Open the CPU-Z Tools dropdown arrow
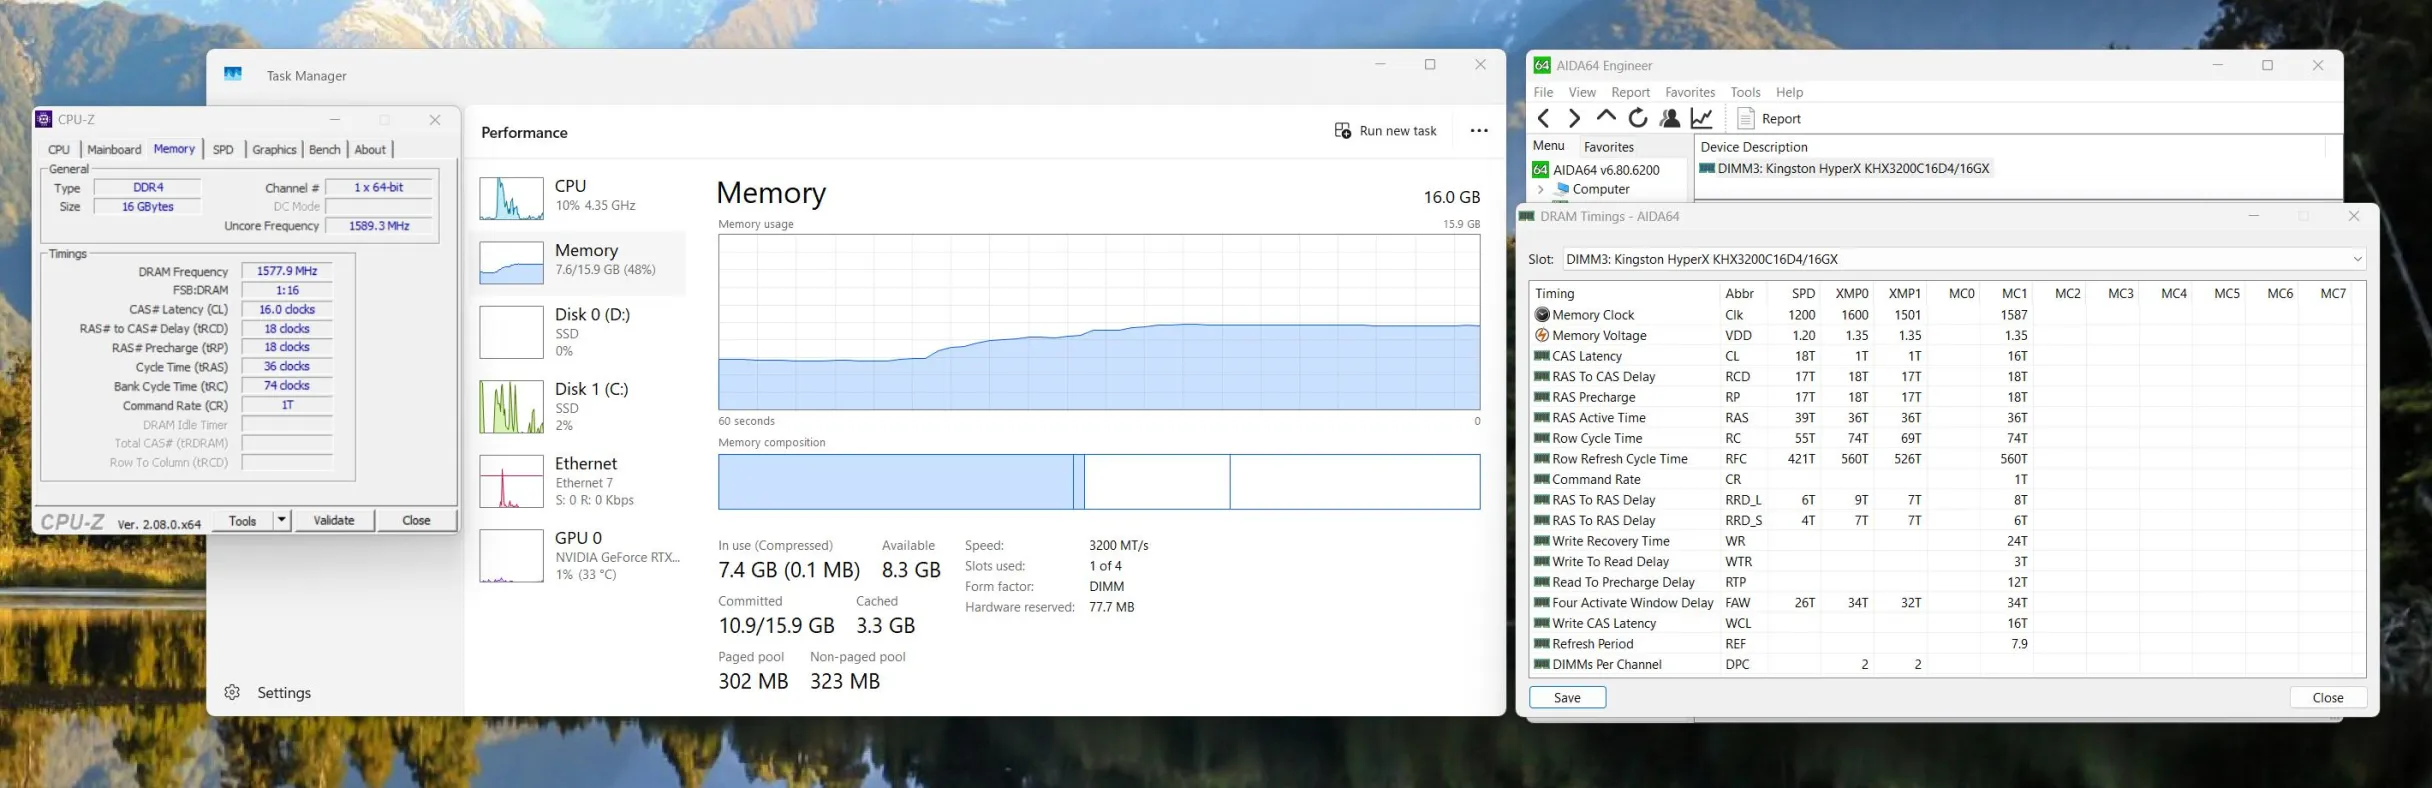The width and height of the screenshot is (2432, 788). coord(281,520)
